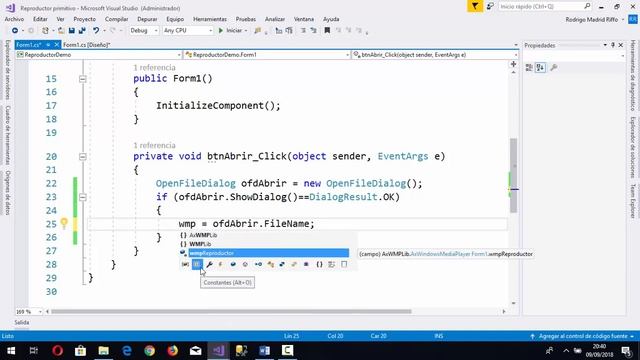Select wmpReproductor in the completion list
640x360 pixels.
[269, 253]
